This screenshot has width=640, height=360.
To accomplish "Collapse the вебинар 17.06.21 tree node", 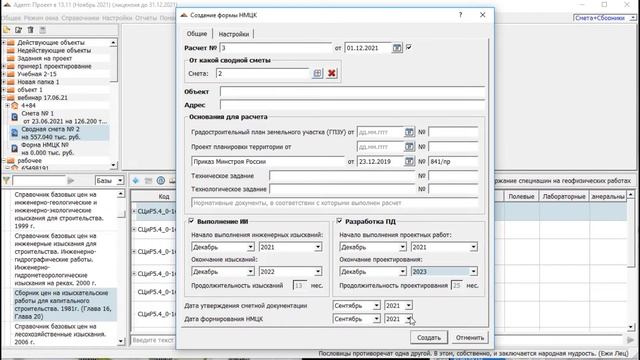I will 4,98.
